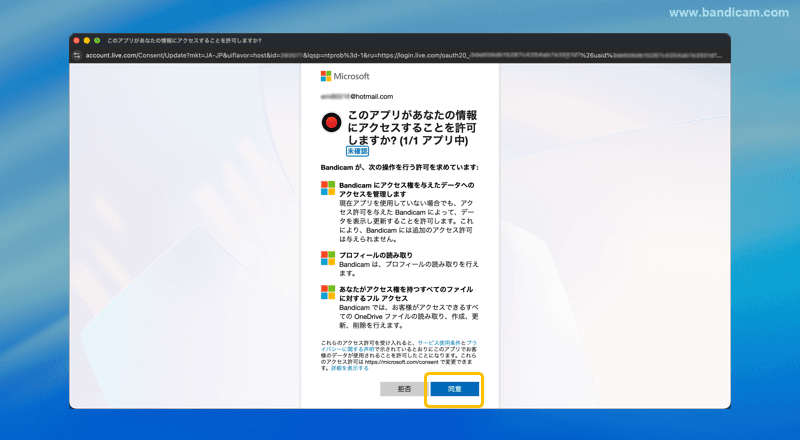The image size is (800, 440).
Task: Close the consent window with red button
Action: click(77, 40)
